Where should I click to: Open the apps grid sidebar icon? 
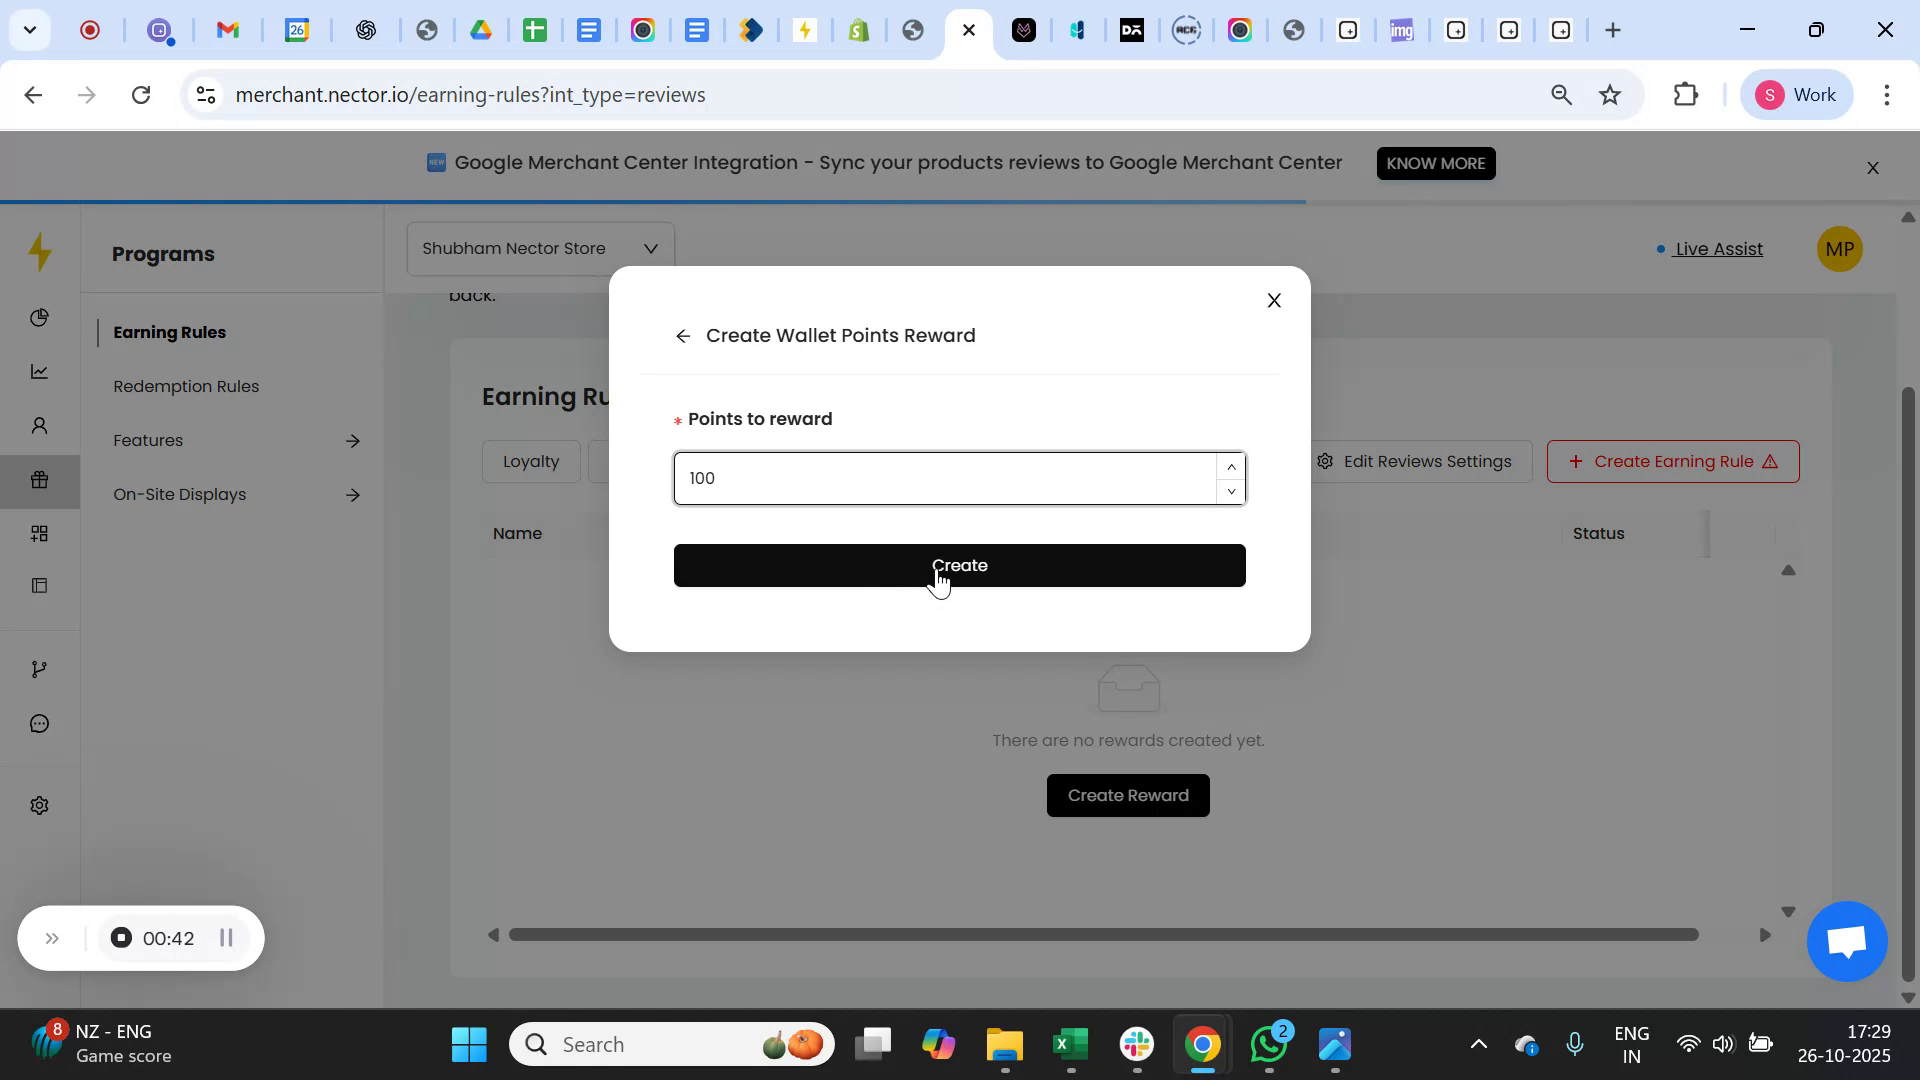pyautogui.click(x=40, y=533)
